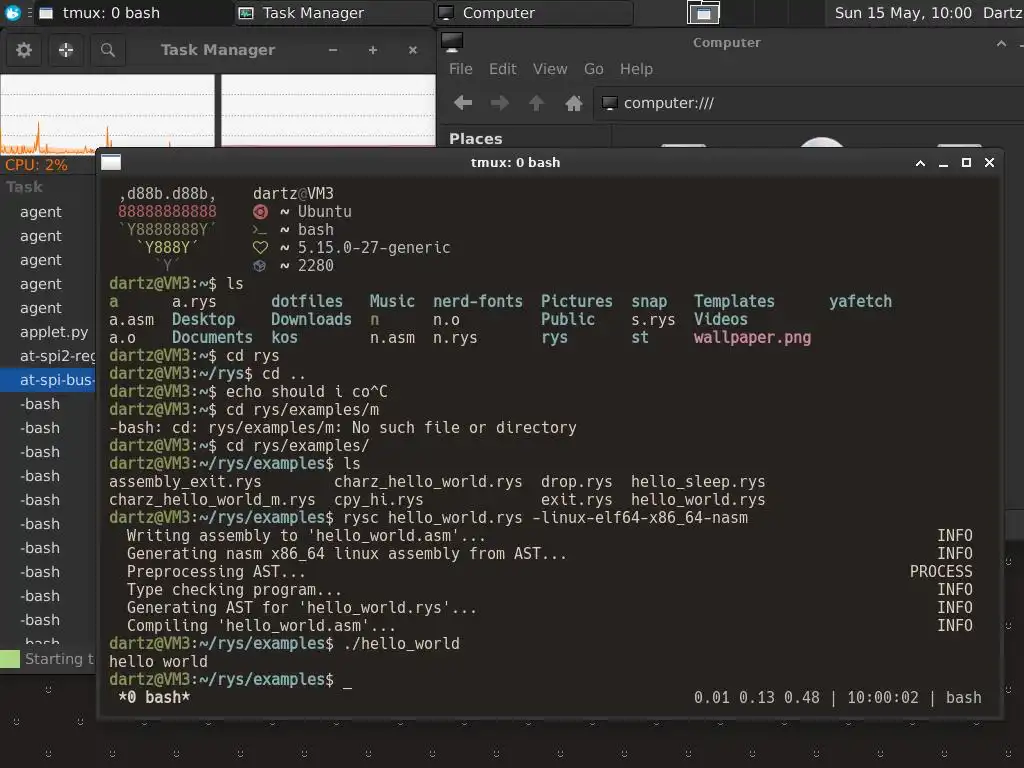This screenshot has height=768, width=1024.
Task: Click dotfiles directory name in terminal
Action: coord(306,301)
